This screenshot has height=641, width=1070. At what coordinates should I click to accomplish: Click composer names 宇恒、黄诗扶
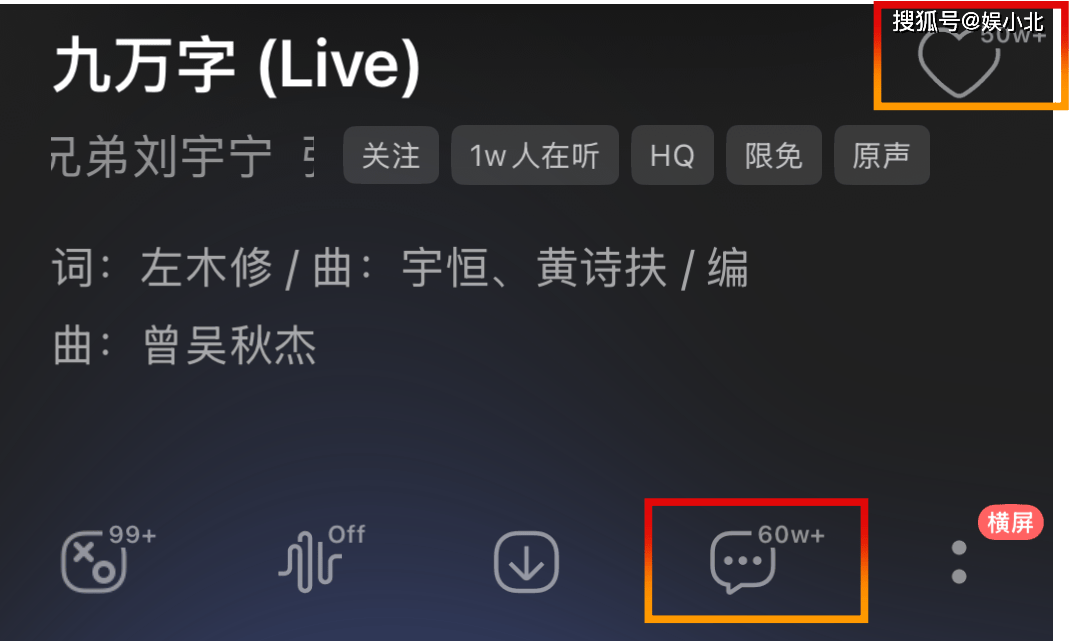534,268
